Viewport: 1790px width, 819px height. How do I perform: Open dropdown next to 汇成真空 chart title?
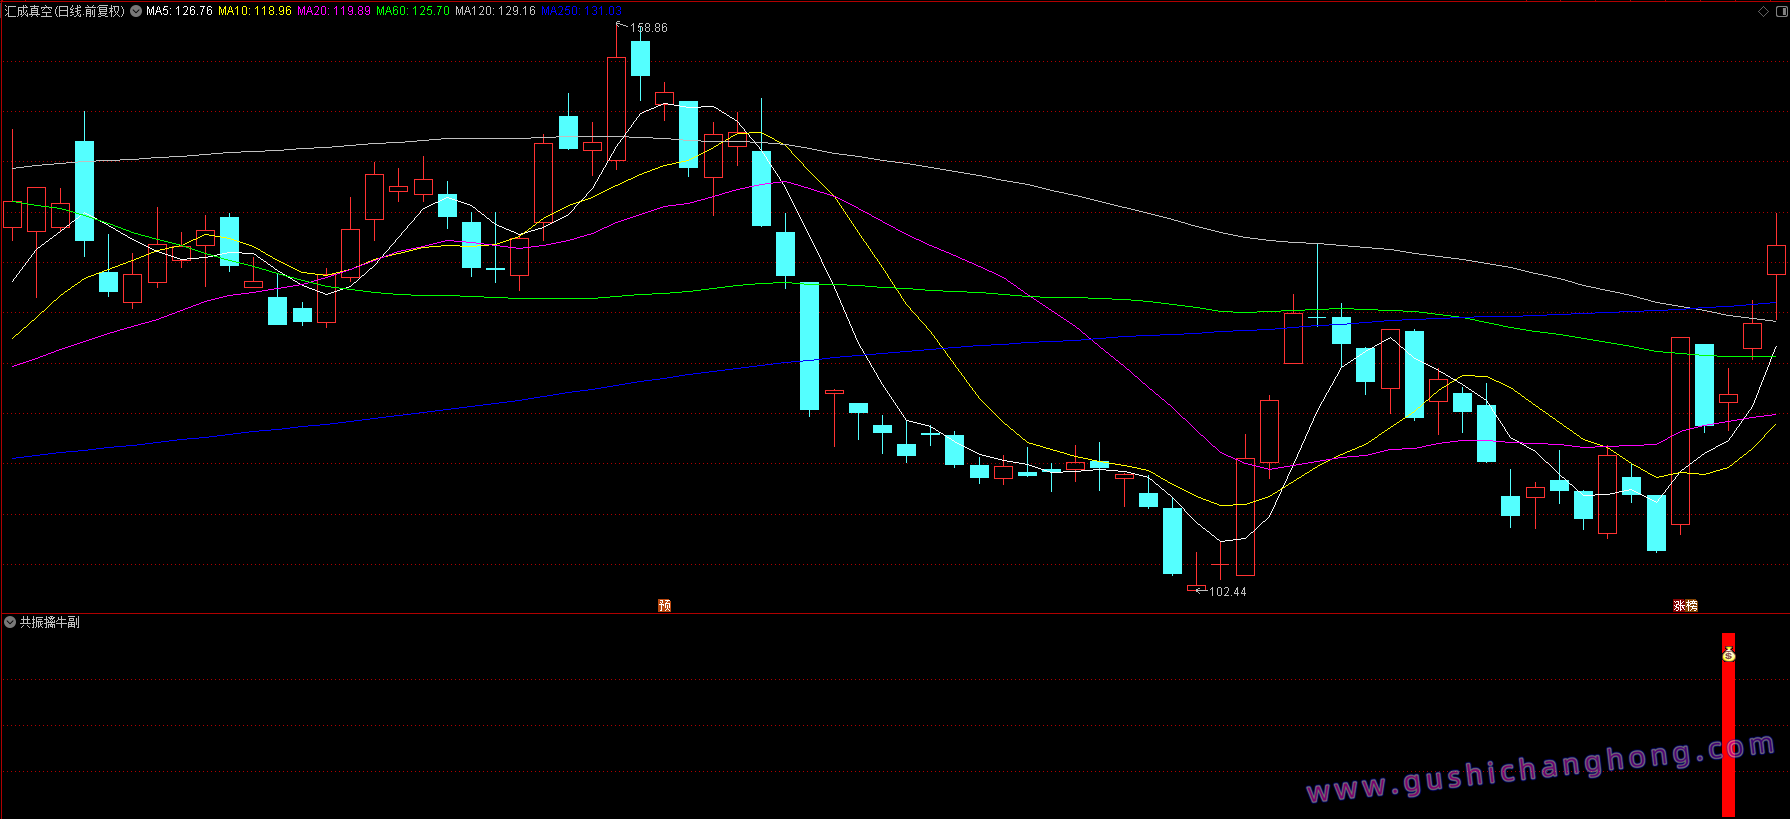[x=136, y=11]
